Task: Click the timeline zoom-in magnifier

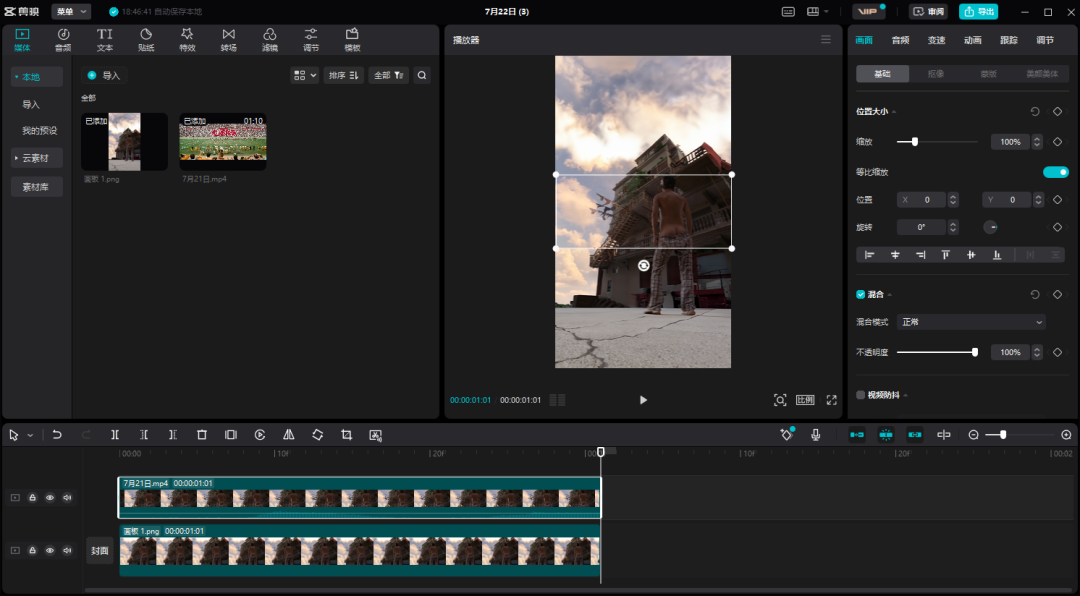Action: pyautogui.click(x=1066, y=435)
